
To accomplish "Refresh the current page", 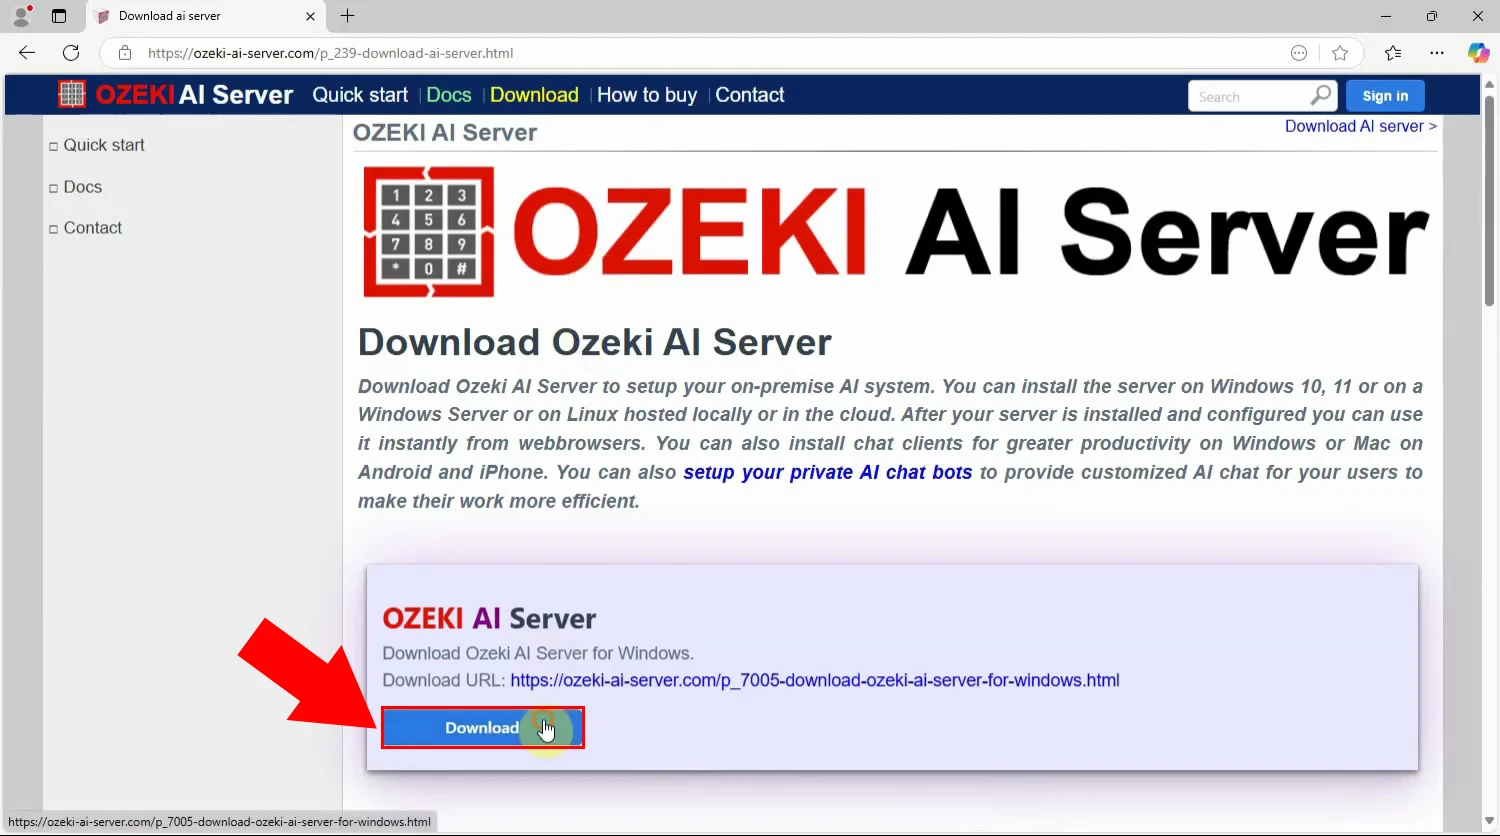I will click(71, 53).
